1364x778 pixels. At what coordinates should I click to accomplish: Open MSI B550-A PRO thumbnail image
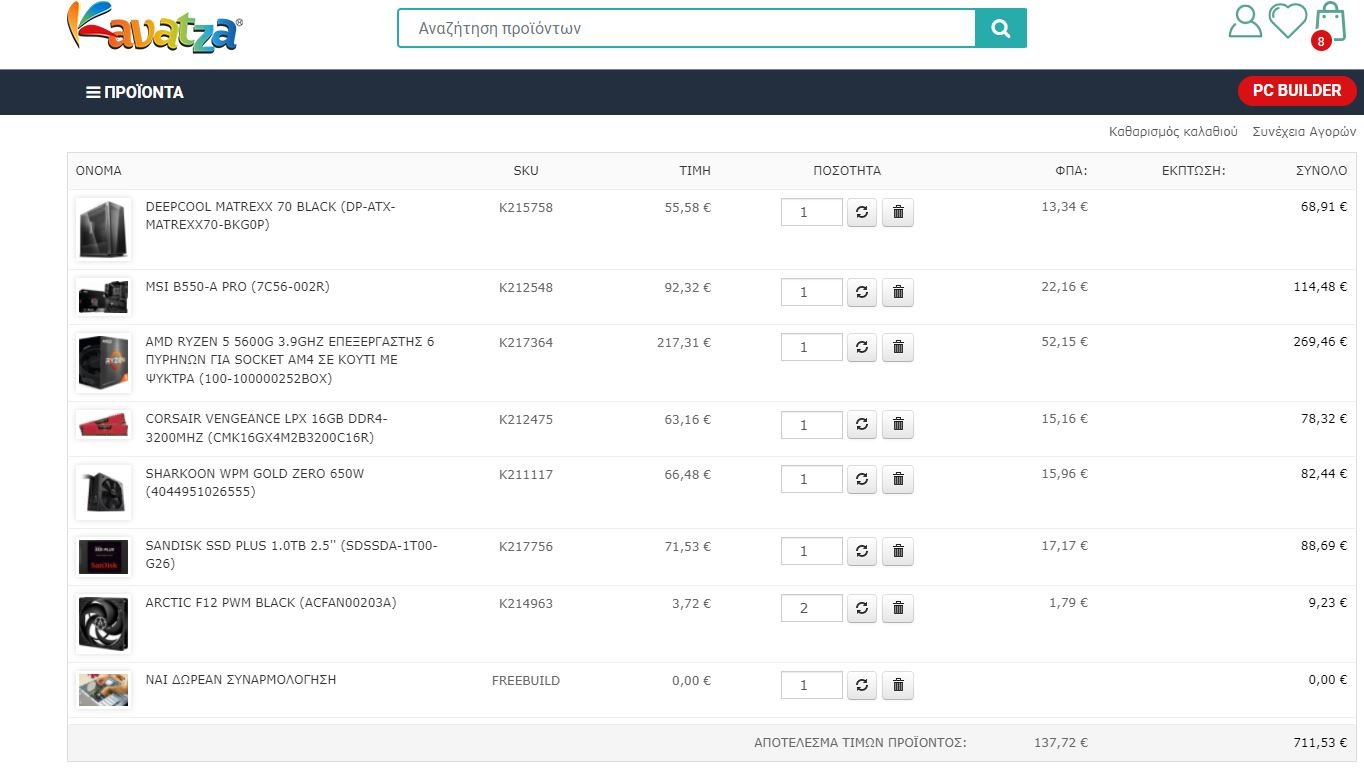[x=103, y=296]
